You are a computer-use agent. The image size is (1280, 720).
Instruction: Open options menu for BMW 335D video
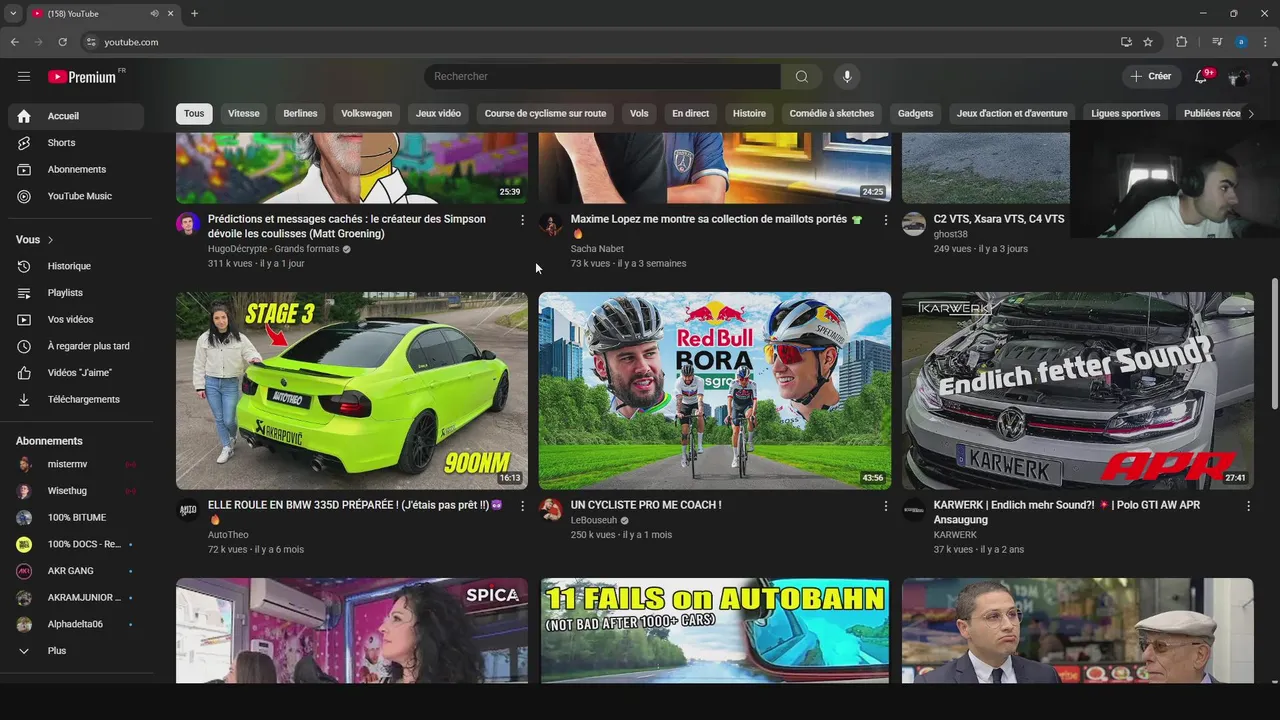pos(522,506)
